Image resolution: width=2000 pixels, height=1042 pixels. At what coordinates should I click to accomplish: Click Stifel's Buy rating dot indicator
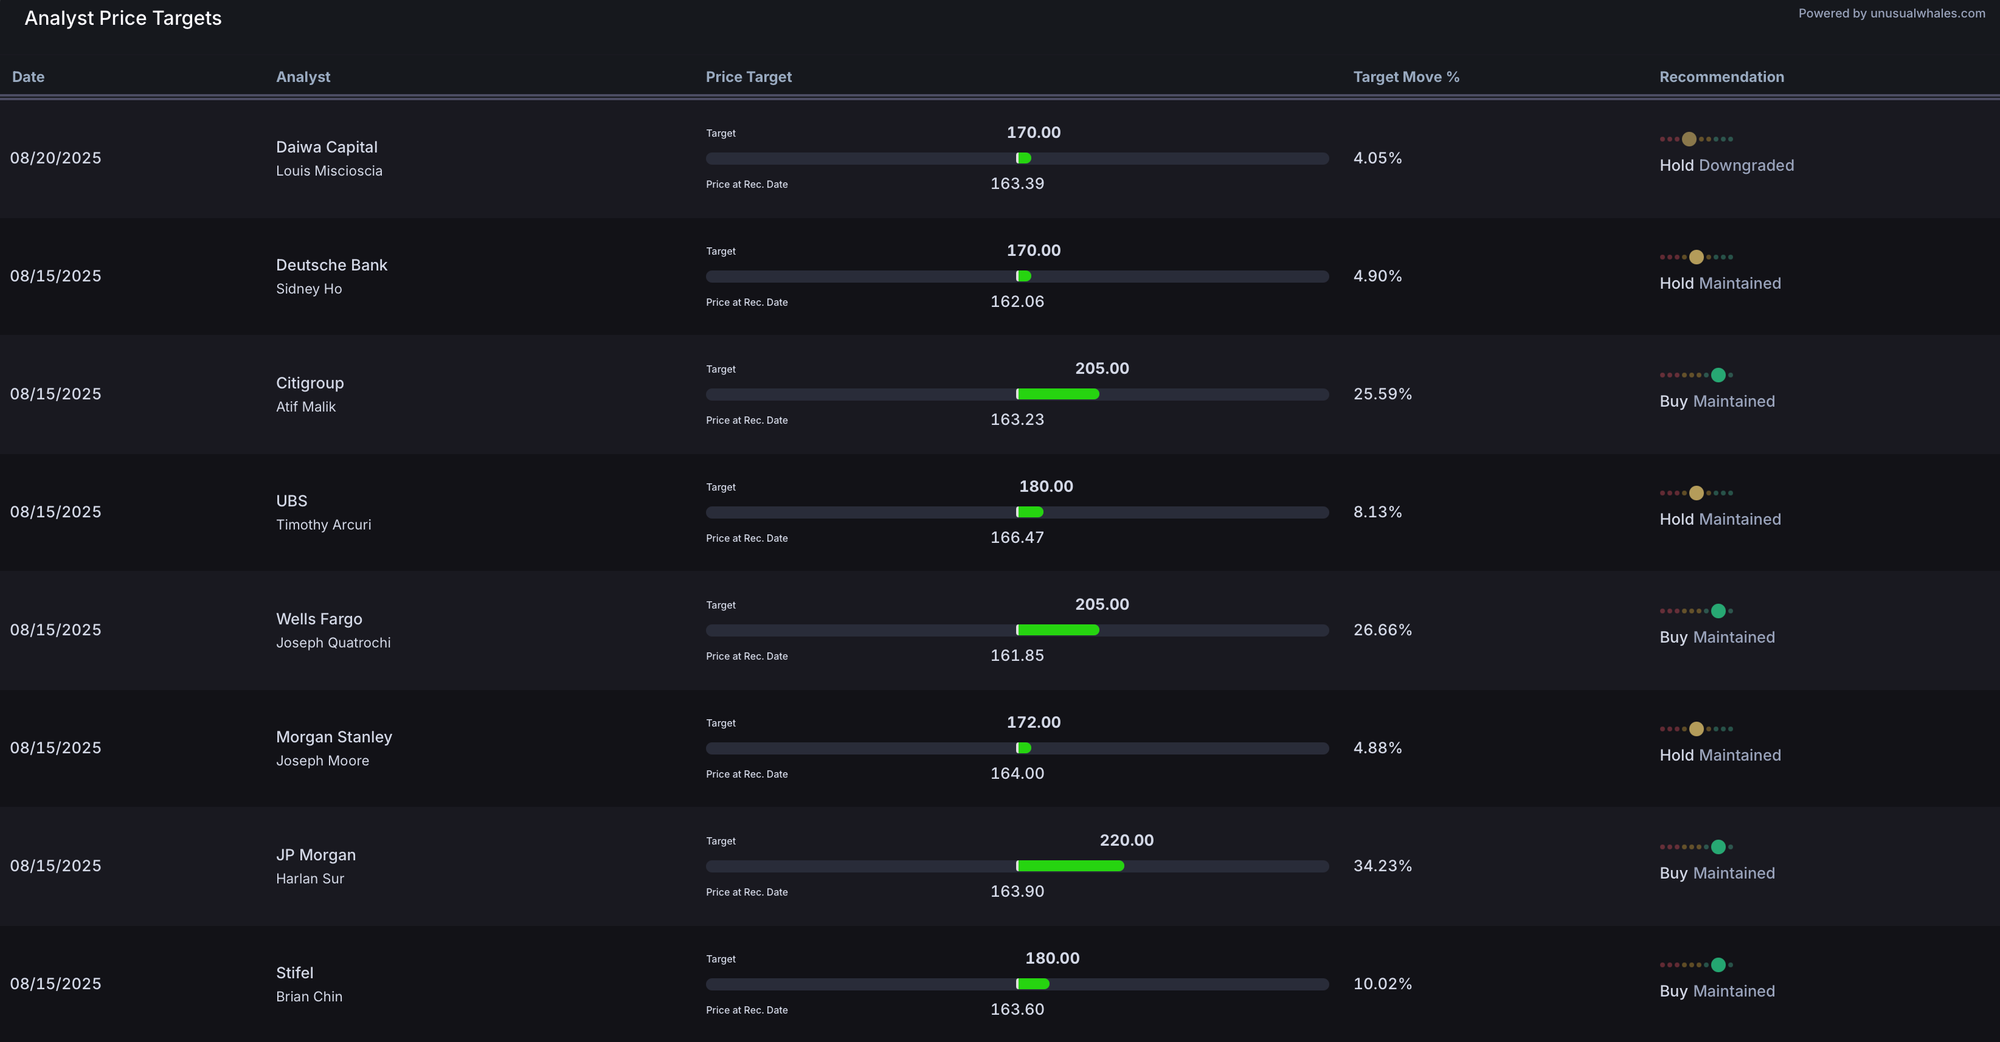[1696, 965]
